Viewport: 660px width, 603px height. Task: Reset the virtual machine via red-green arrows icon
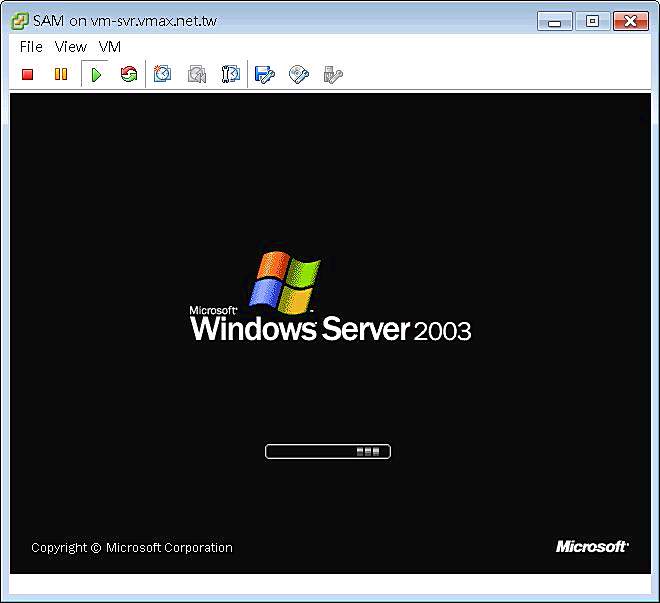(129, 74)
